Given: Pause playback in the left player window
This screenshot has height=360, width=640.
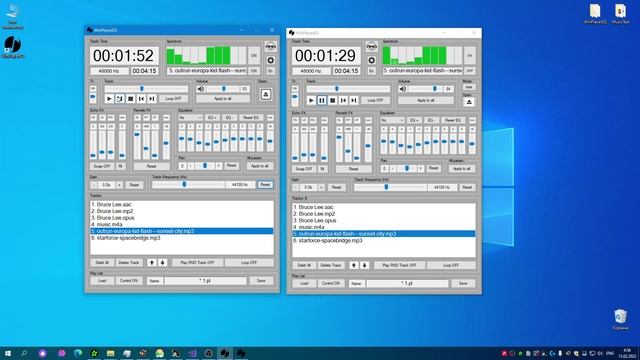Looking at the screenshot, I should [120, 99].
